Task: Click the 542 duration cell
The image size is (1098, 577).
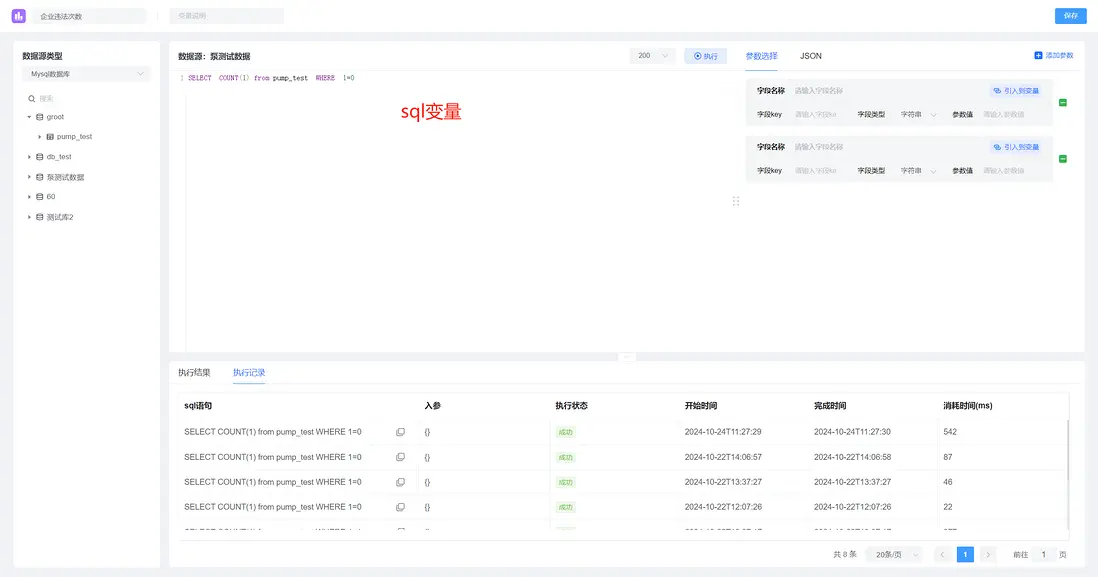Action: click(950, 432)
